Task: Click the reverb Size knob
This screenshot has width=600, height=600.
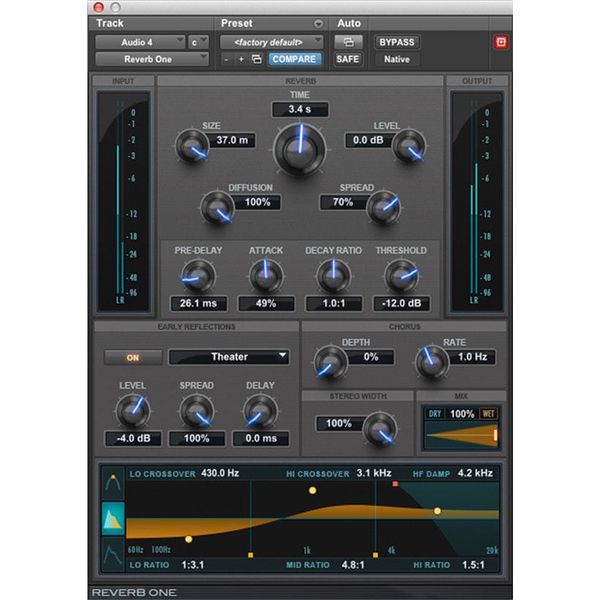Action: 192,146
